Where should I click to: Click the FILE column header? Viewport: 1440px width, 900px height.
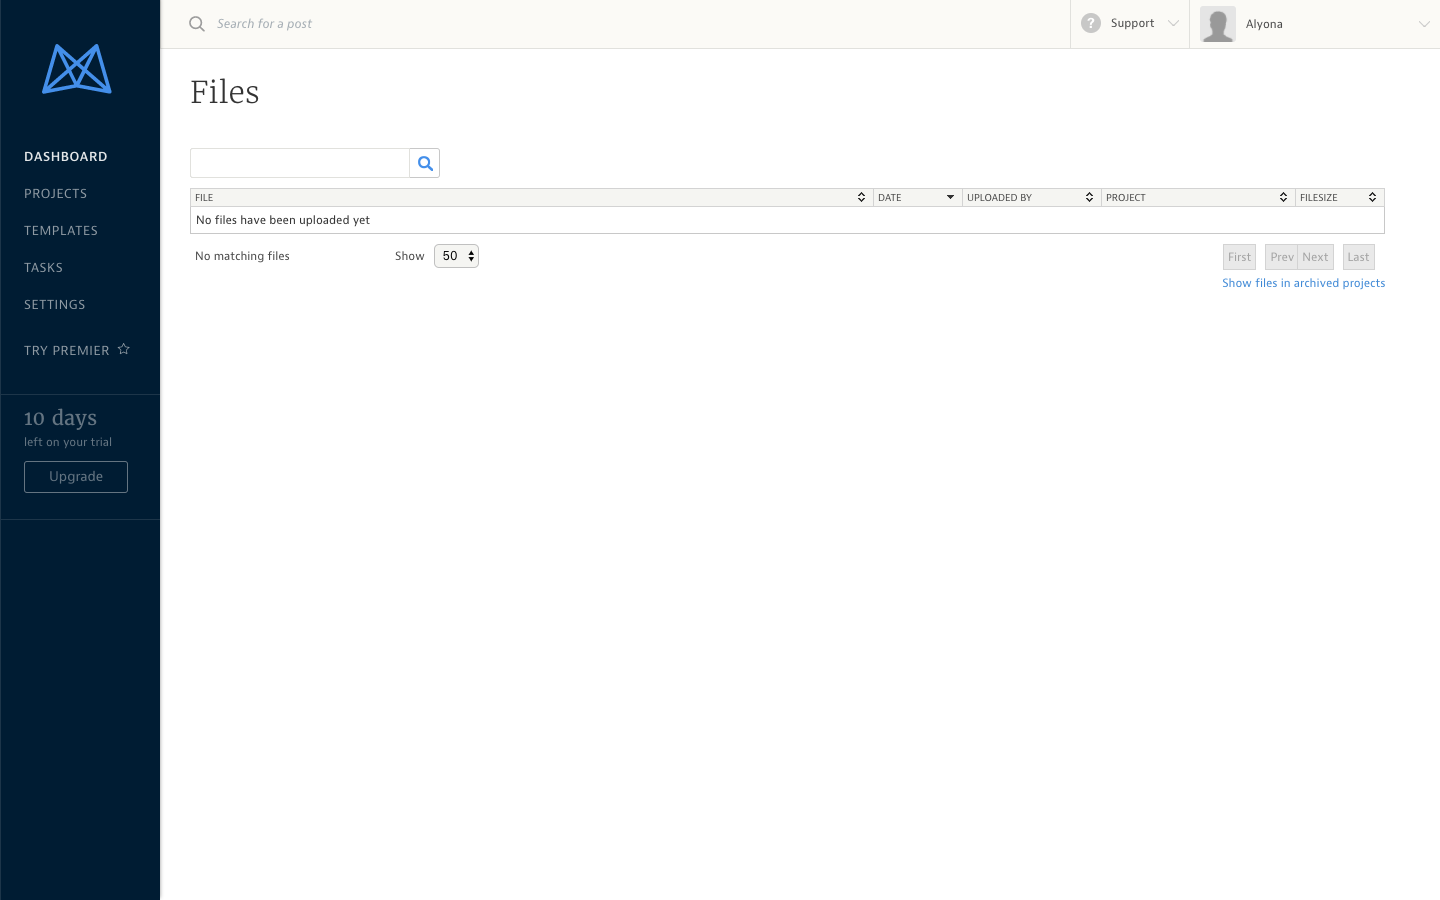[x=204, y=198]
